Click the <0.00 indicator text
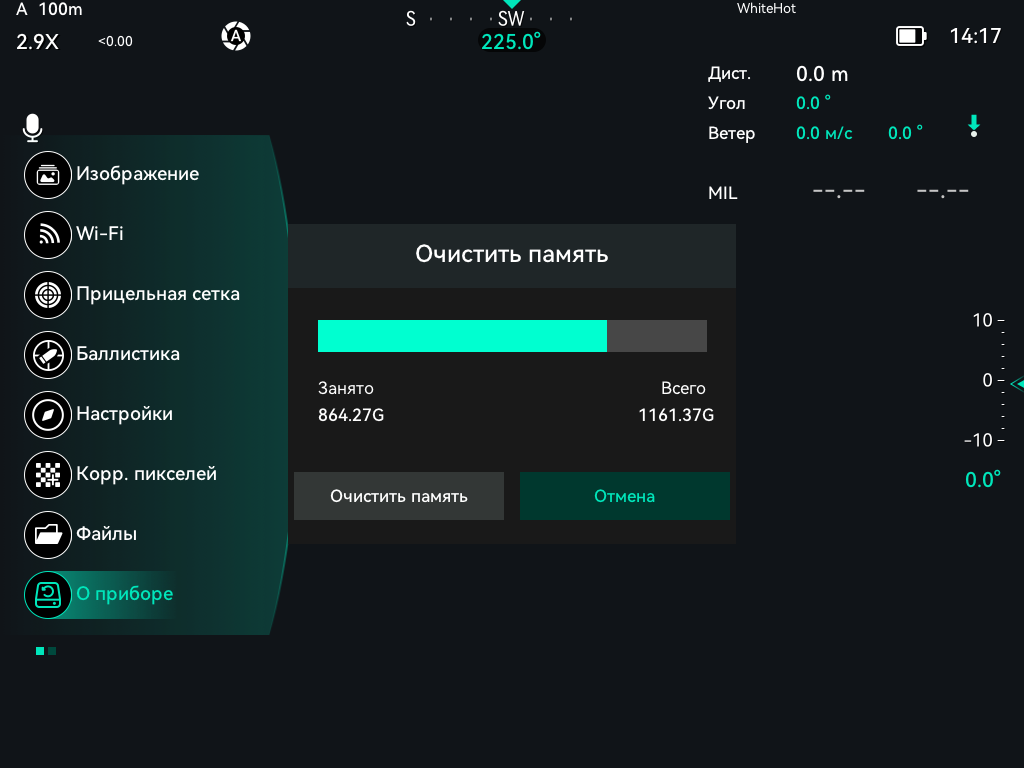1024x768 pixels. click(116, 41)
